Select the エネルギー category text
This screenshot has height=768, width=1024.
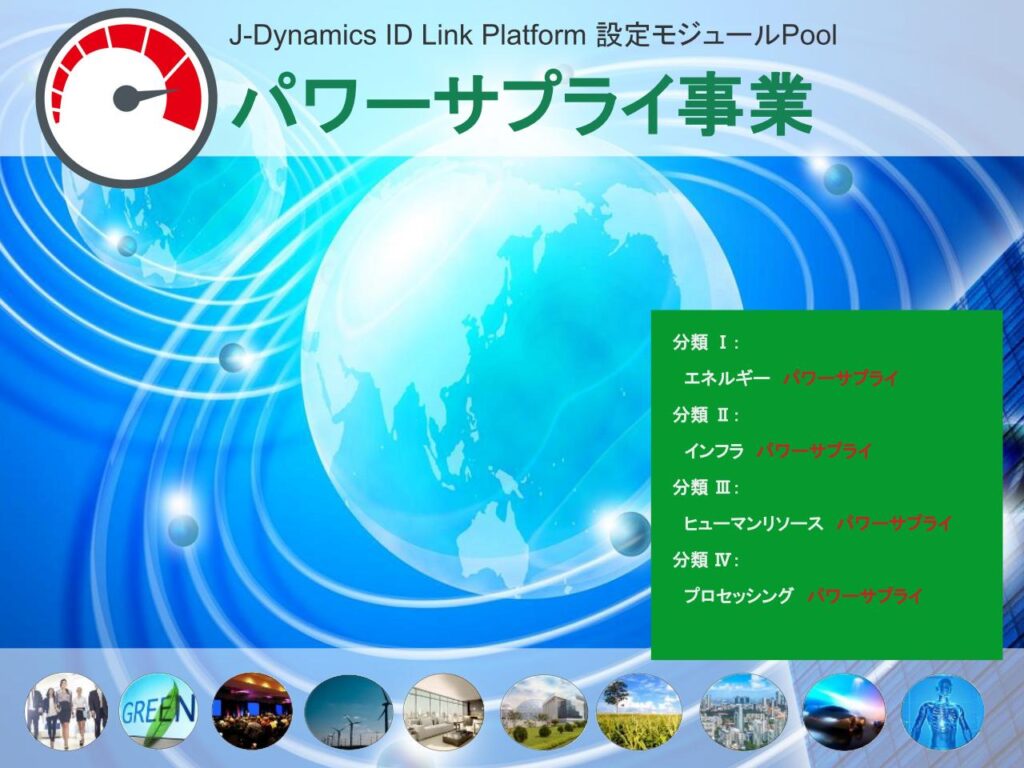pyautogui.click(x=726, y=378)
